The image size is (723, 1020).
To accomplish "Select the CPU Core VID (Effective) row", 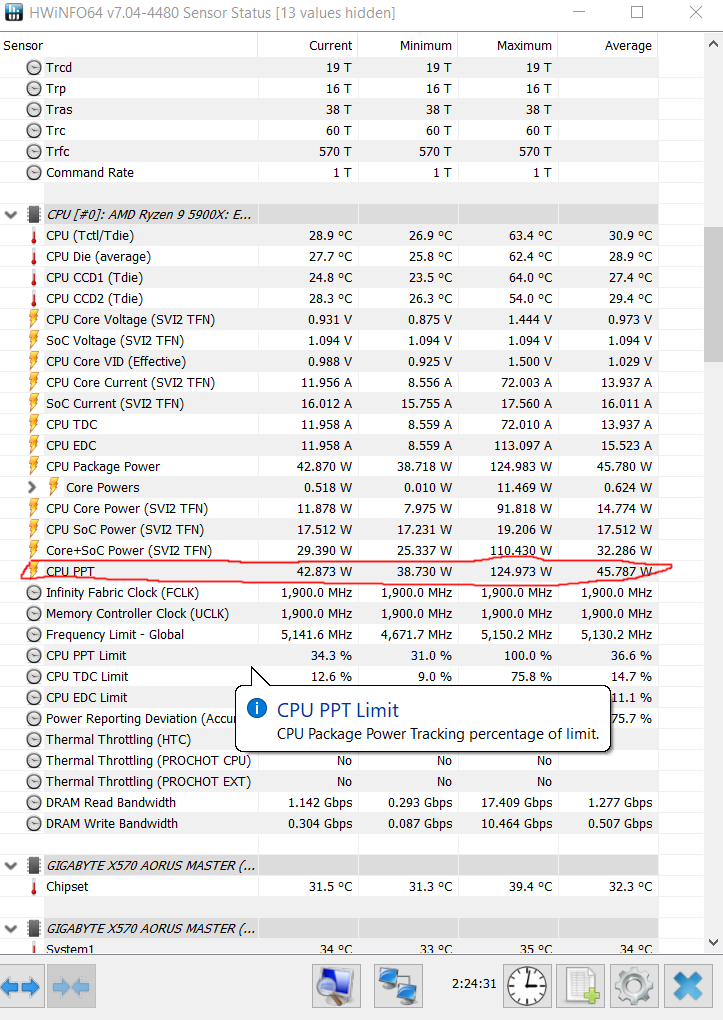I will 329,362.
